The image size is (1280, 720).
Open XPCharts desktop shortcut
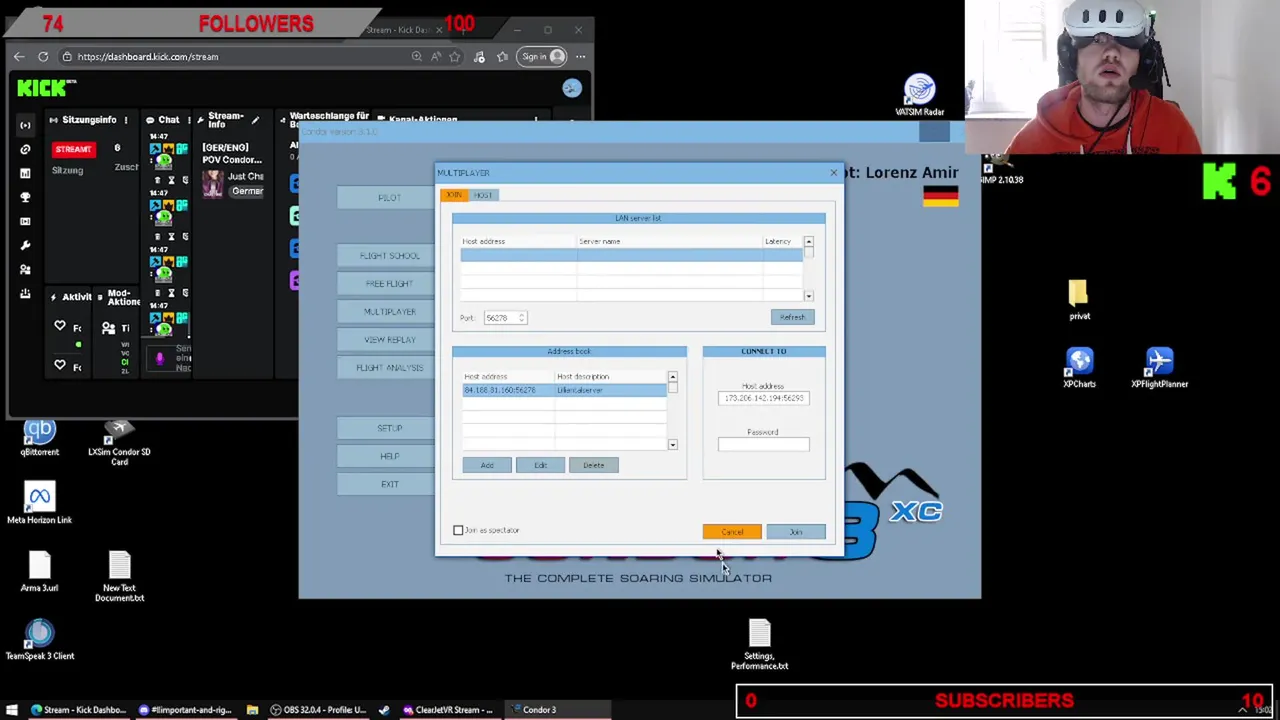1079,368
